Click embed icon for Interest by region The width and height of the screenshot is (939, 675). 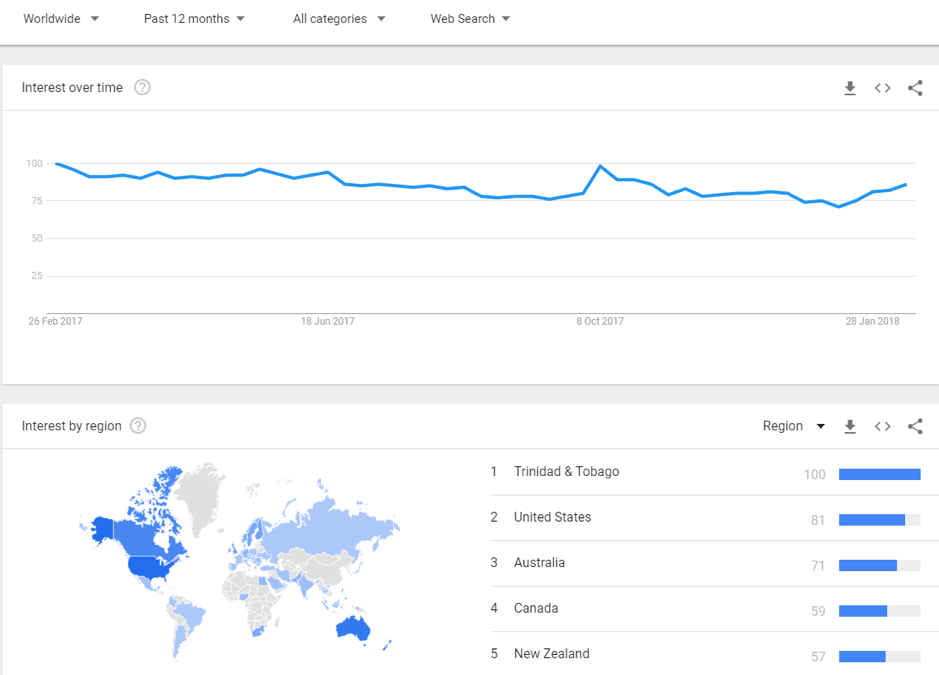click(882, 426)
